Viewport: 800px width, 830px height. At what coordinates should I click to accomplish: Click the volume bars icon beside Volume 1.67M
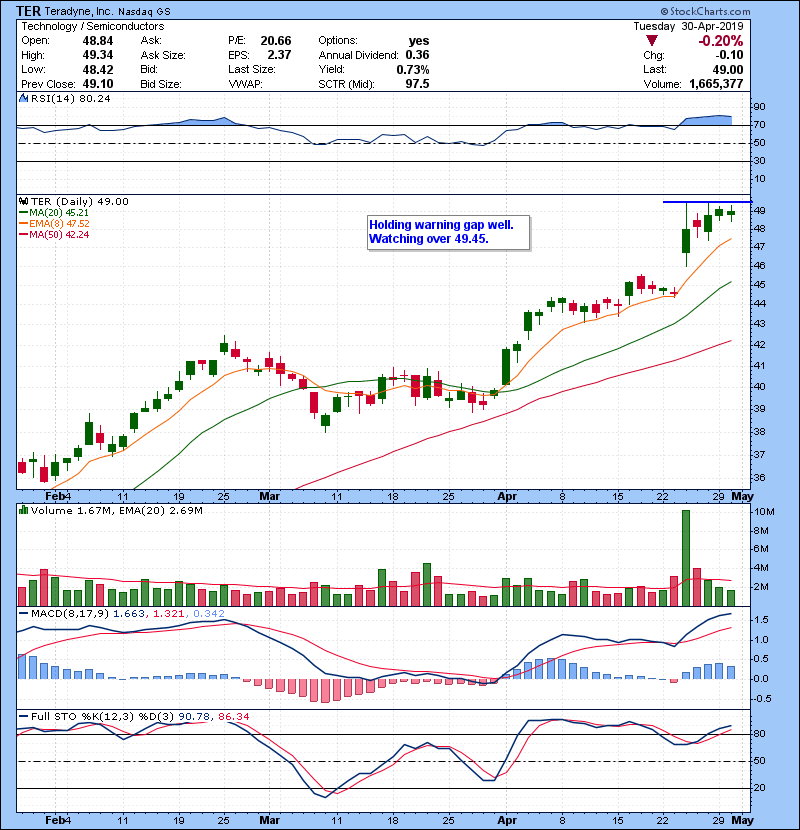pos(23,510)
